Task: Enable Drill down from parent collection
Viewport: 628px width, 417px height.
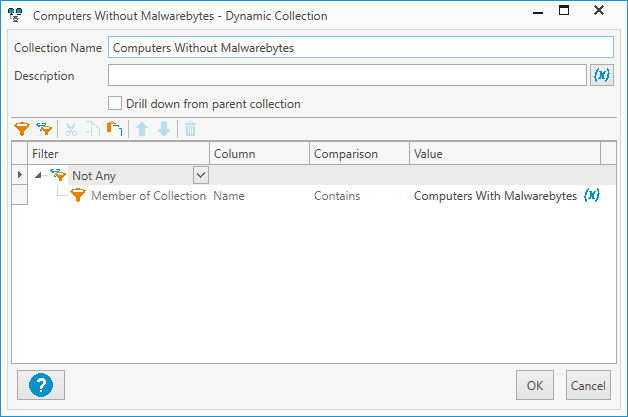Action: [x=115, y=103]
